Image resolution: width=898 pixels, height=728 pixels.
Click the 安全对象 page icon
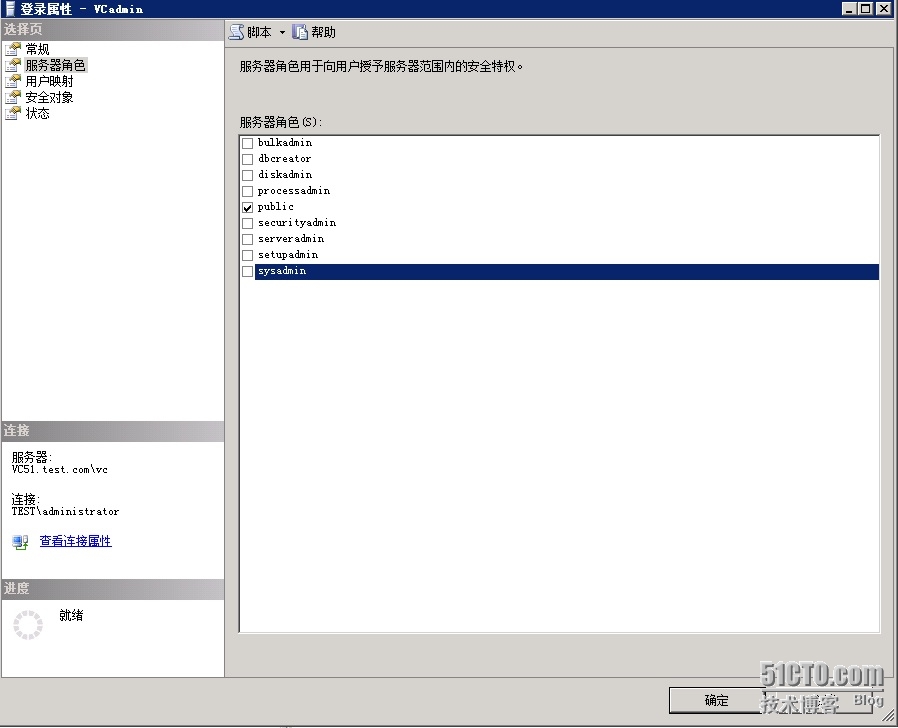coord(13,97)
